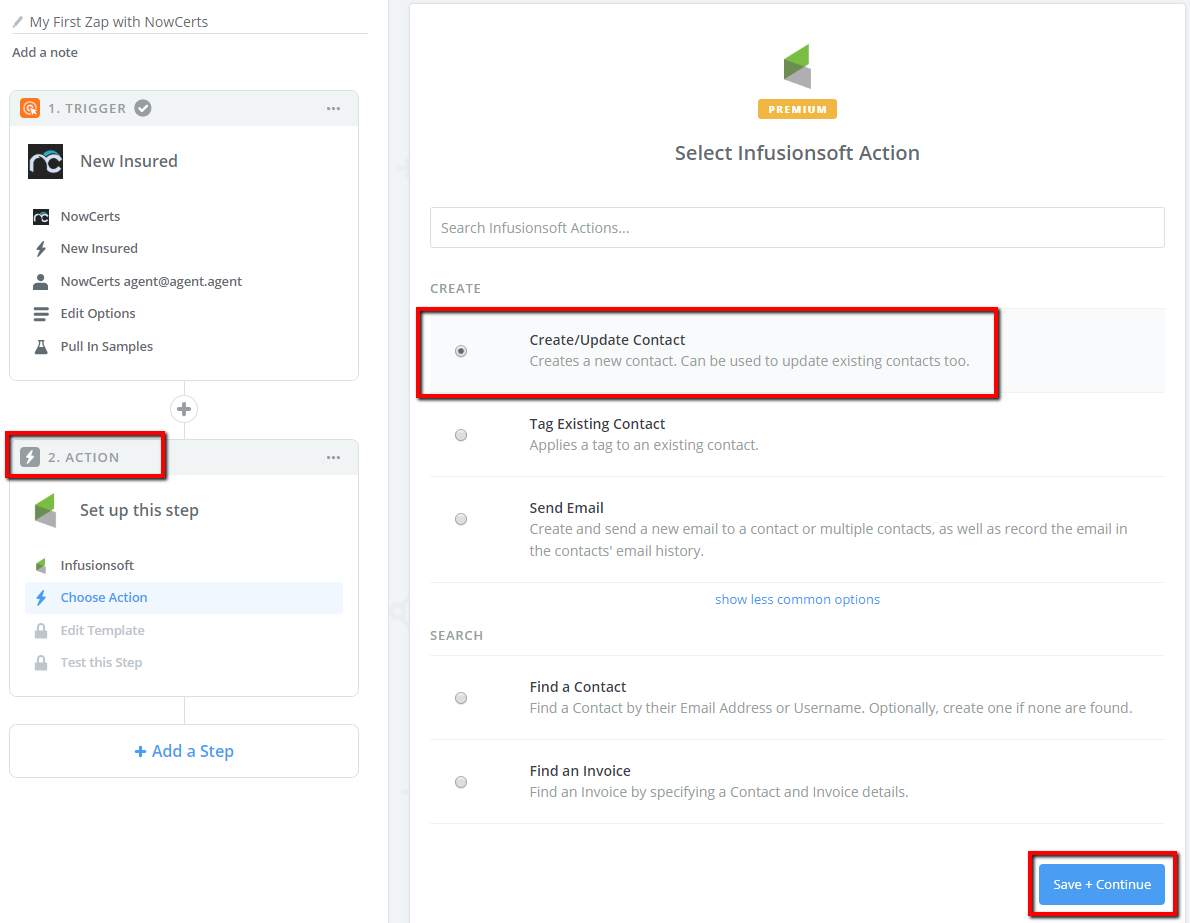Click the pencil icon beside the Zap title
1190x923 pixels.
tap(18, 22)
